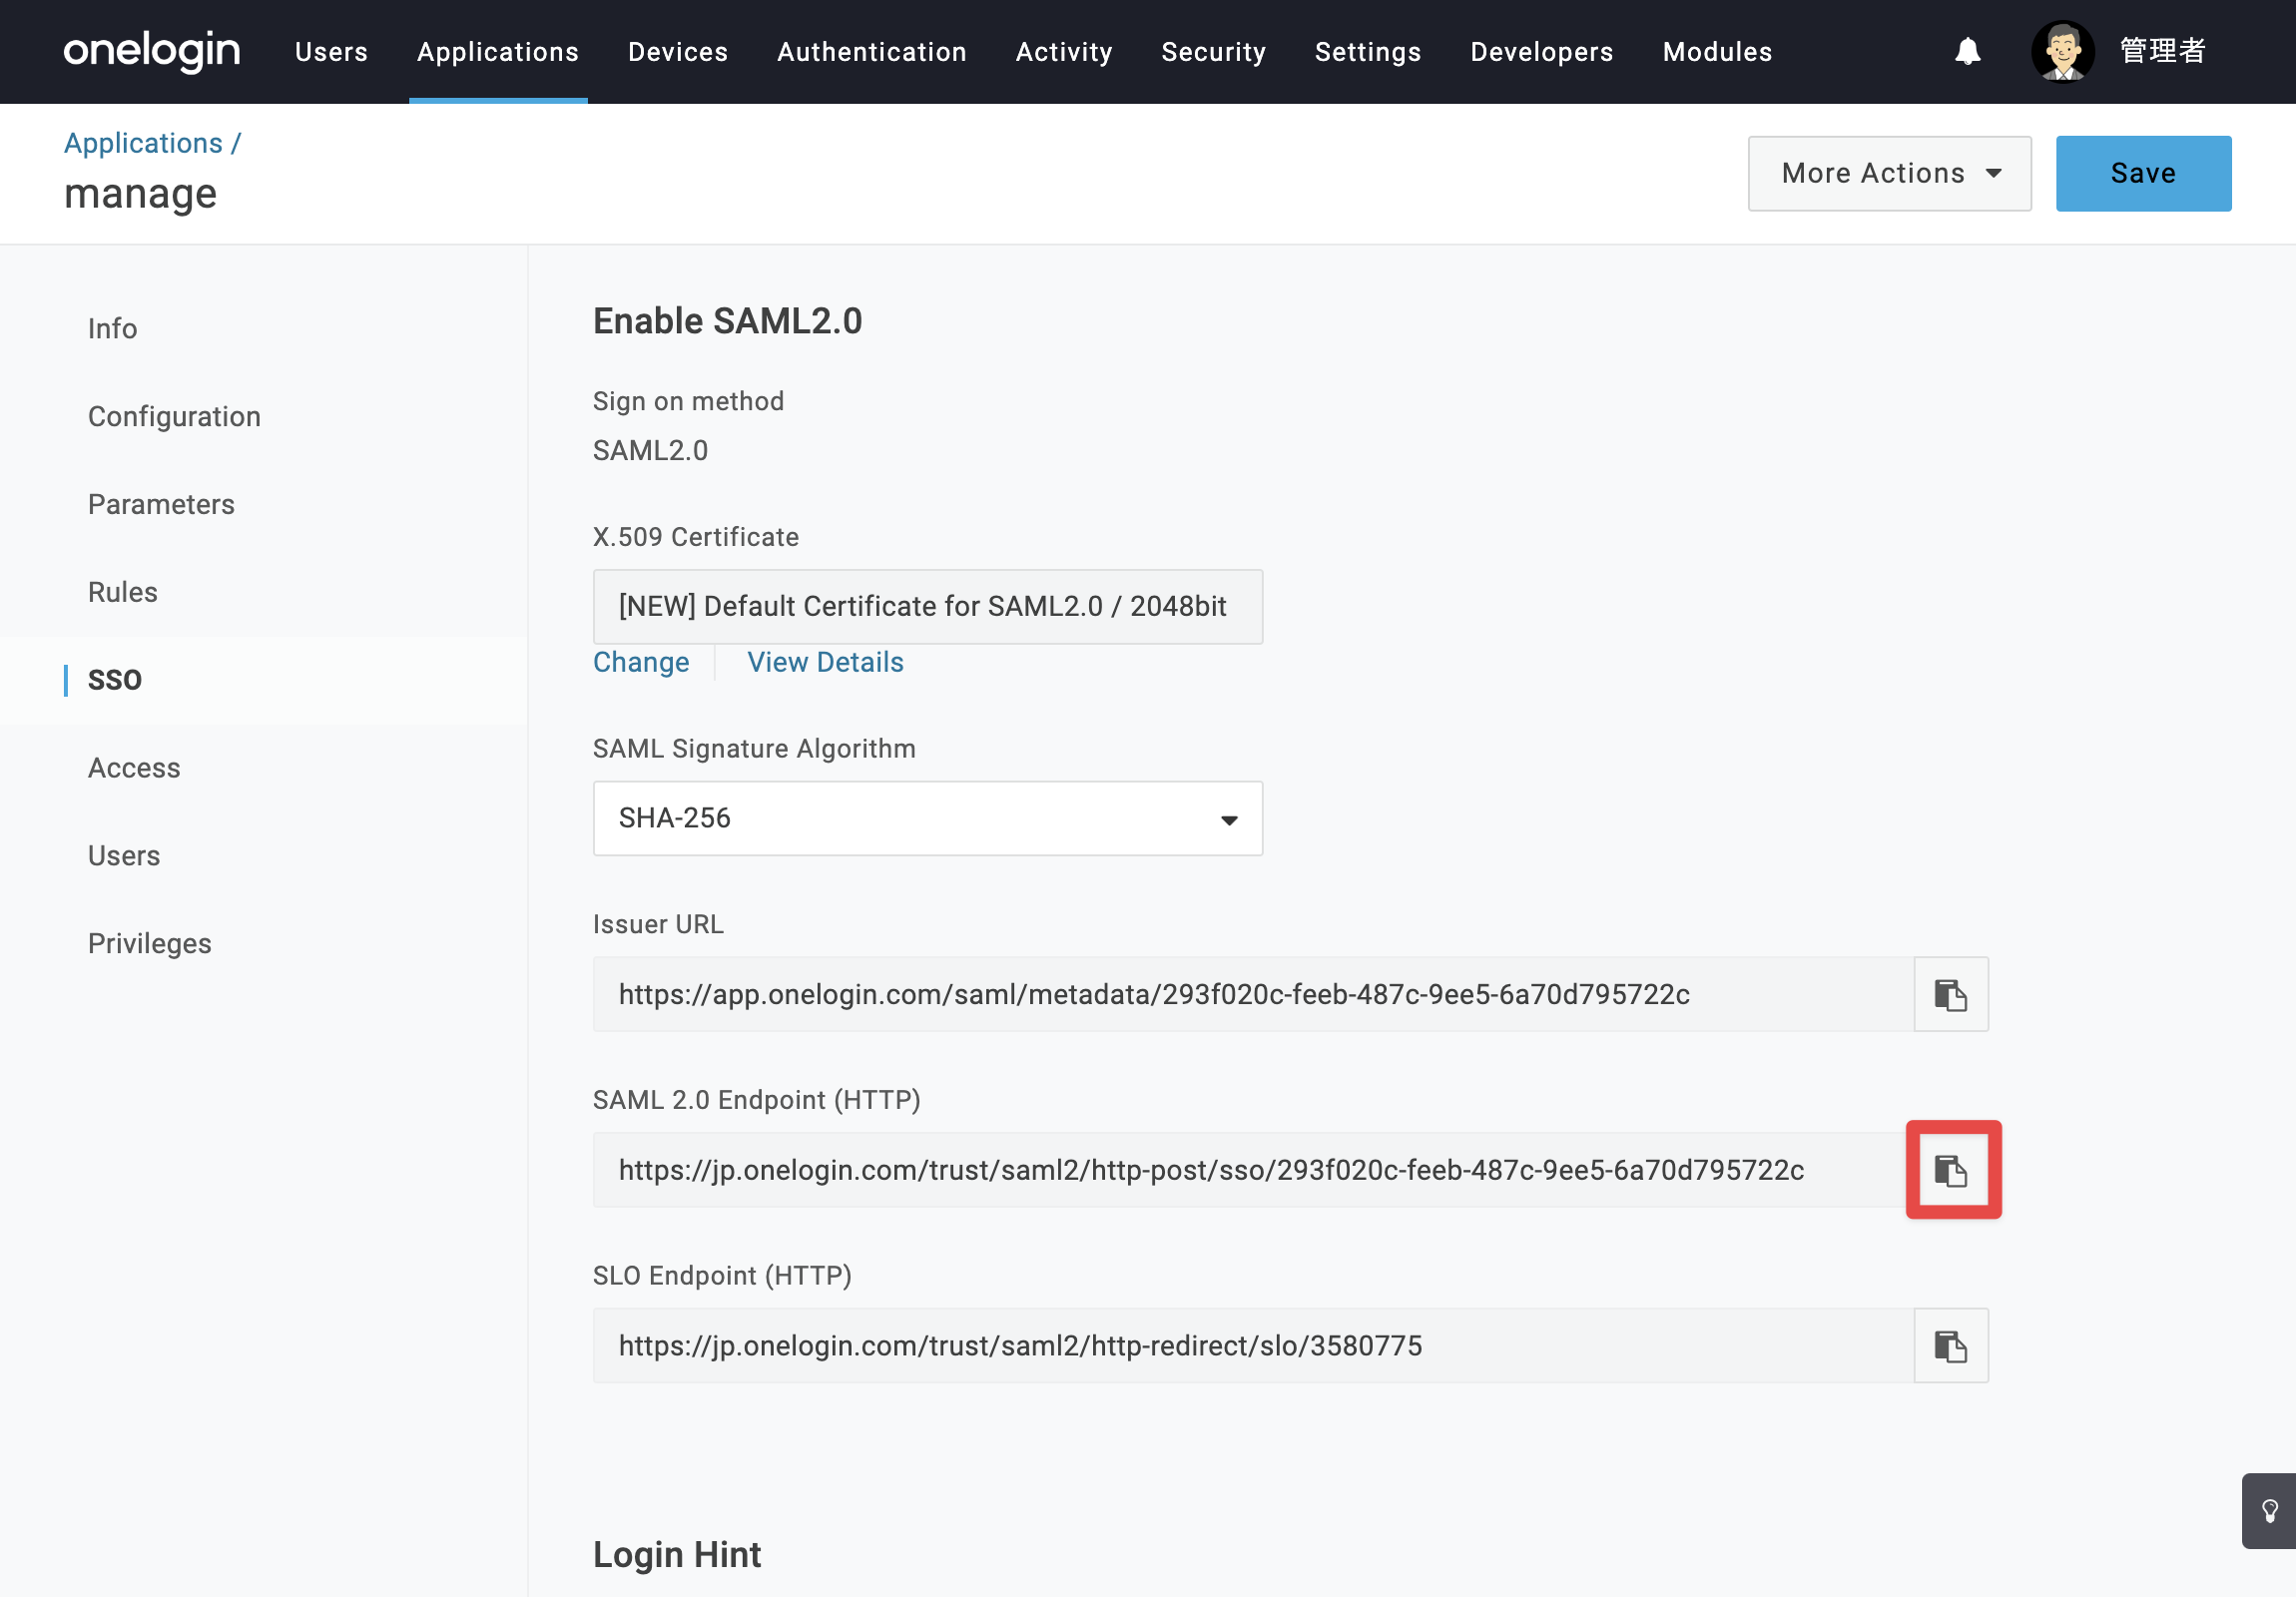Open View Details for the certificate
Viewport: 2296px width, 1597px height.
pyautogui.click(x=825, y=662)
